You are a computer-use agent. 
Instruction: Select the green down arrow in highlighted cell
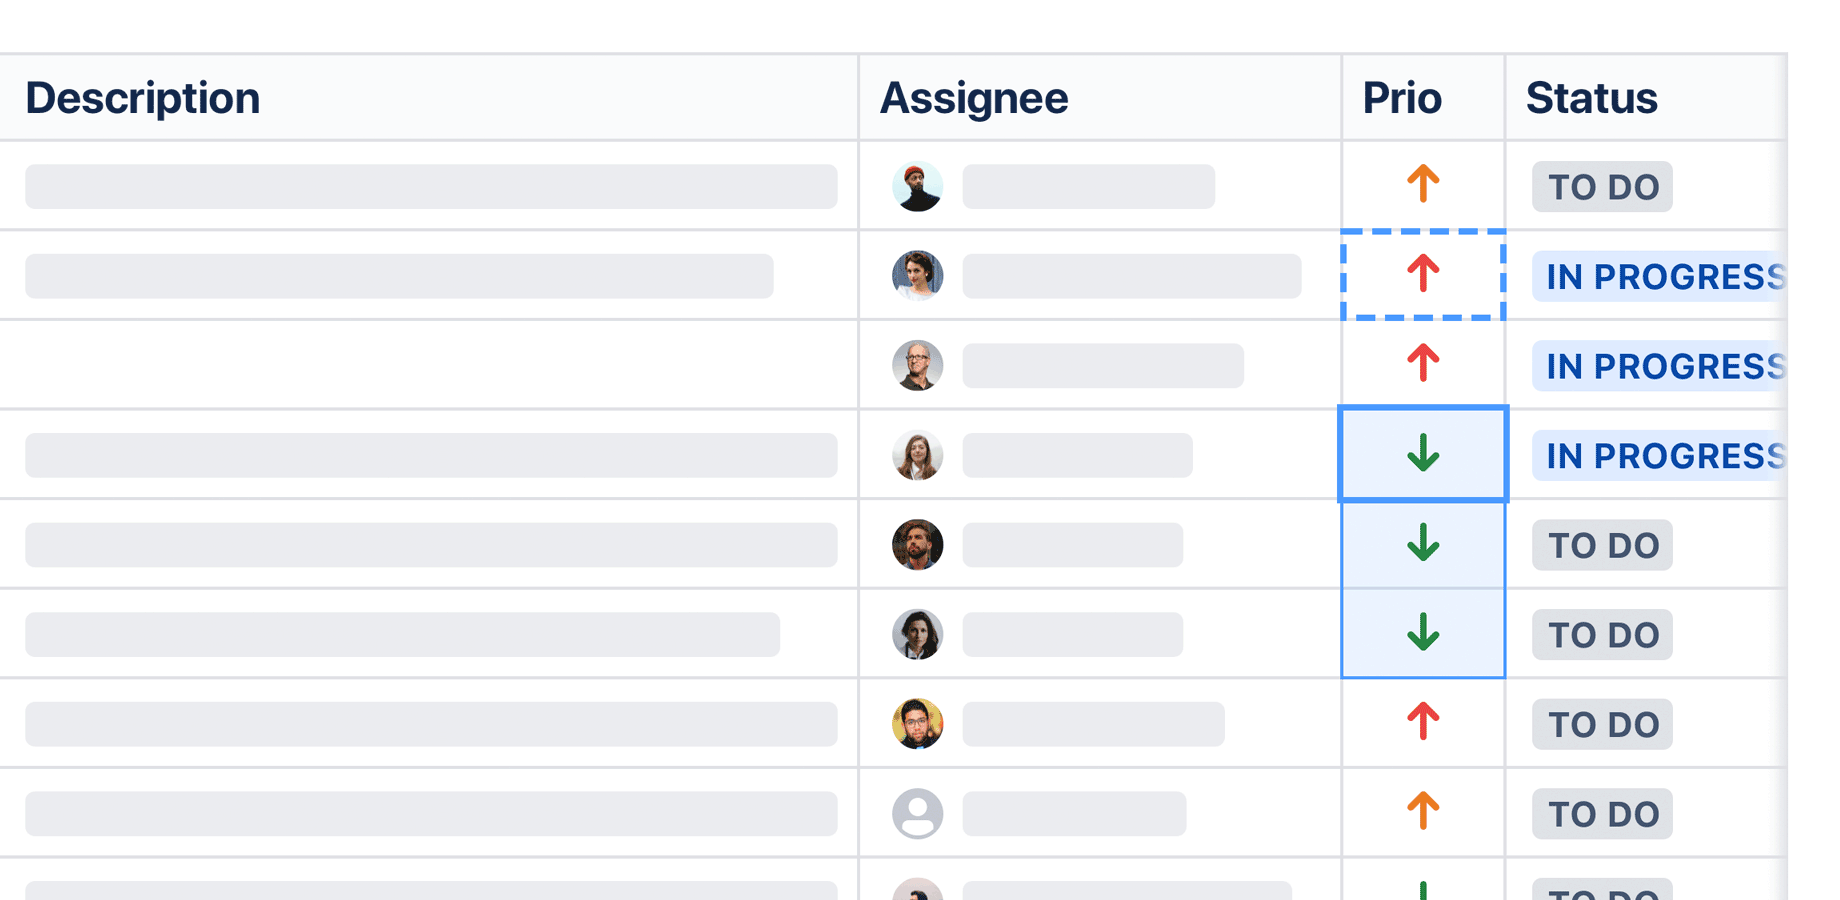[1422, 453]
